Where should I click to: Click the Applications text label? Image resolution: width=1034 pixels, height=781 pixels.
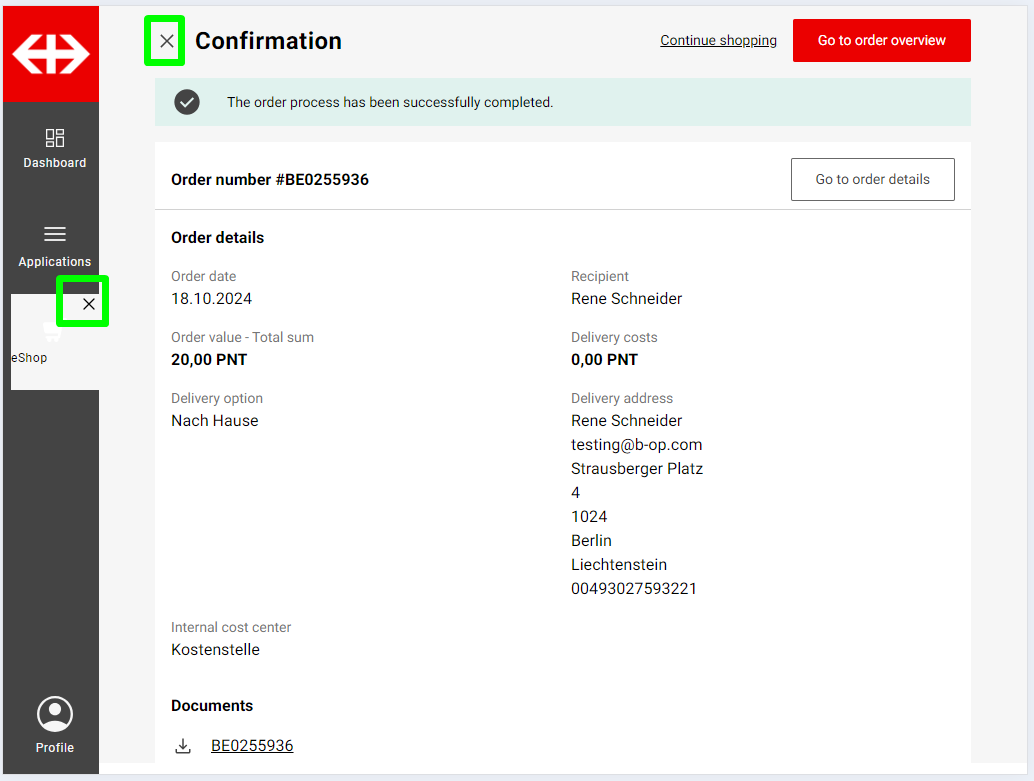pyautogui.click(x=55, y=262)
